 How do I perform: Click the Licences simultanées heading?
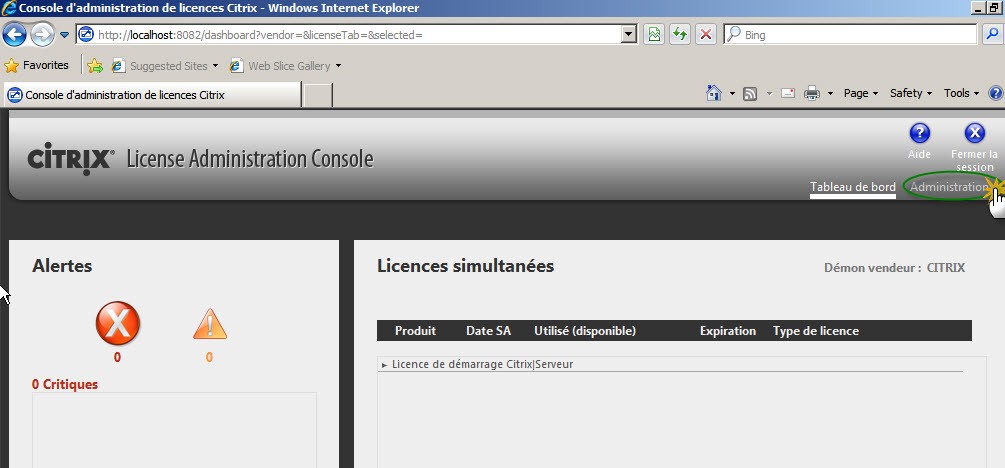[466, 266]
